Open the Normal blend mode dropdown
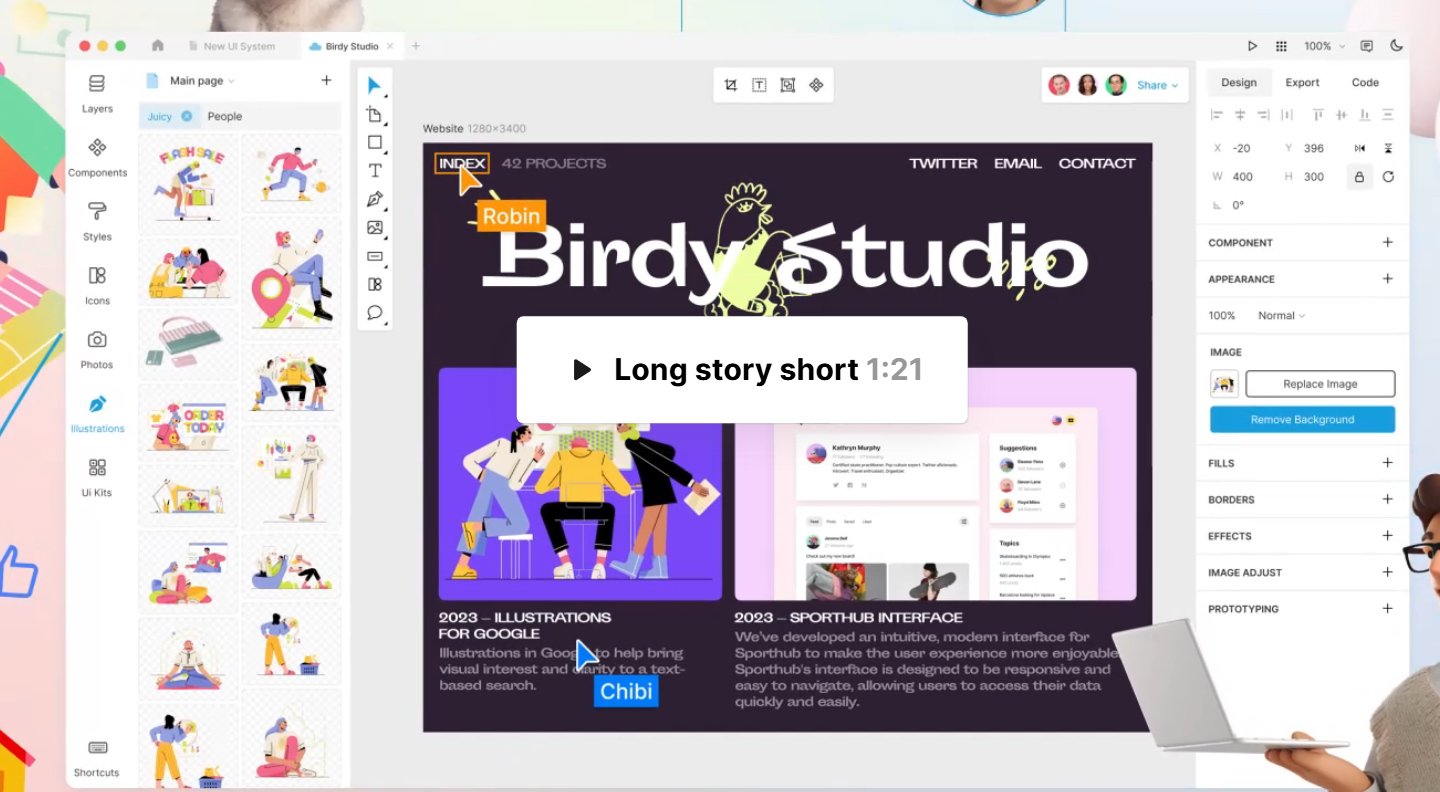Image resolution: width=1440 pixels, height=792 pixels. pyautogui.click(x=1280, y=315)
